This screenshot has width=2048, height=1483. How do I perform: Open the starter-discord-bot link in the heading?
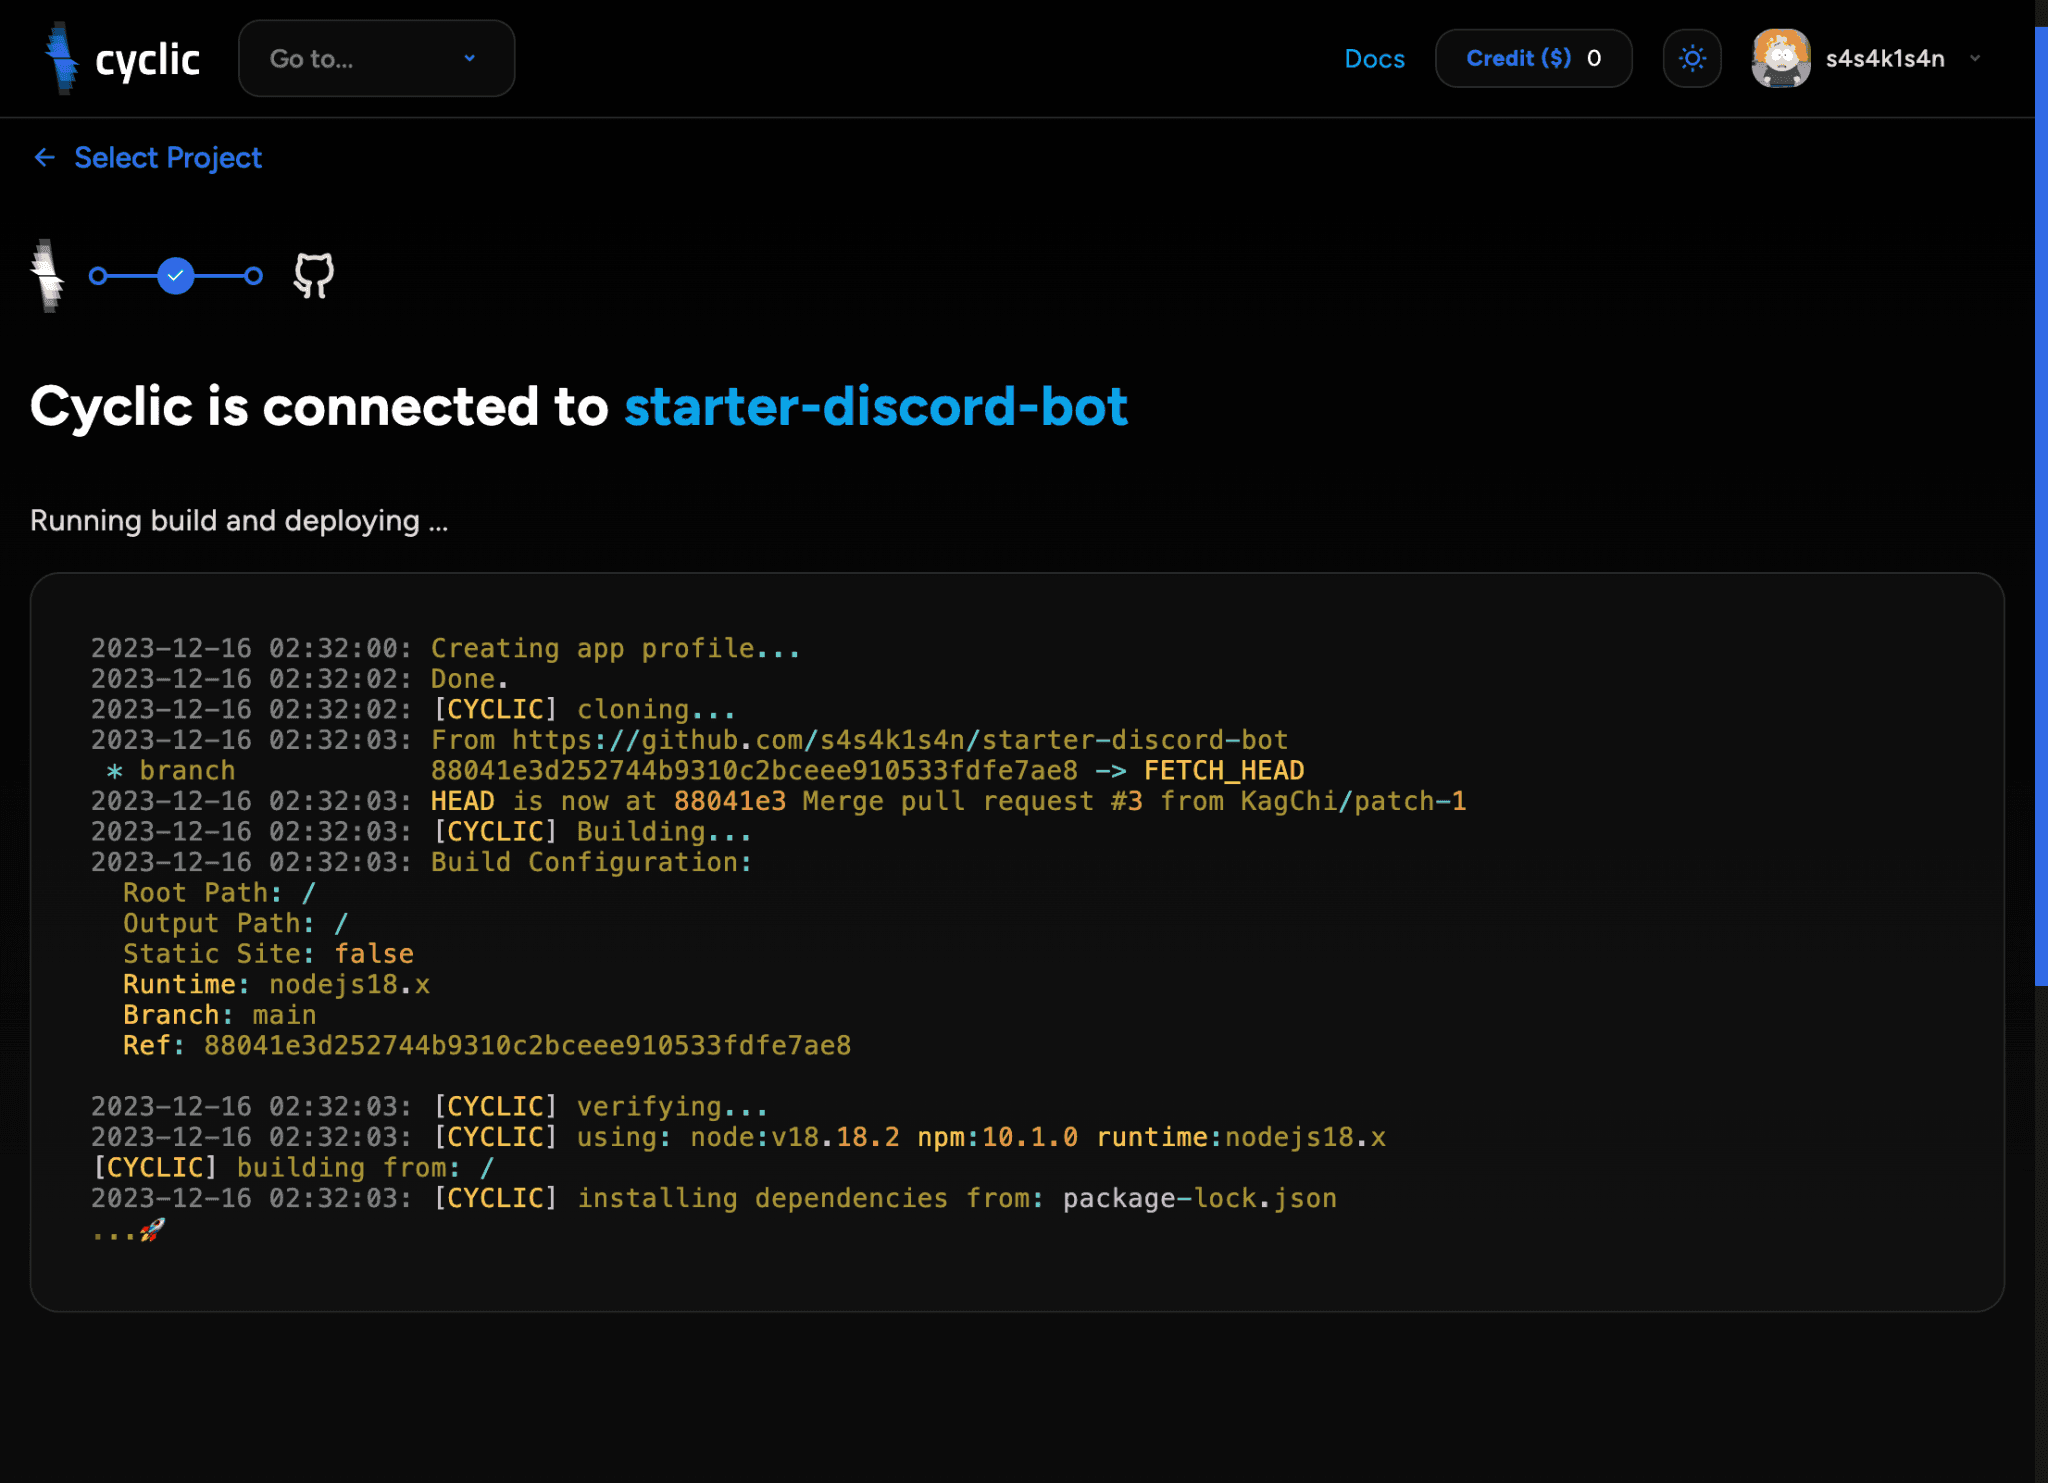[876, 405]
